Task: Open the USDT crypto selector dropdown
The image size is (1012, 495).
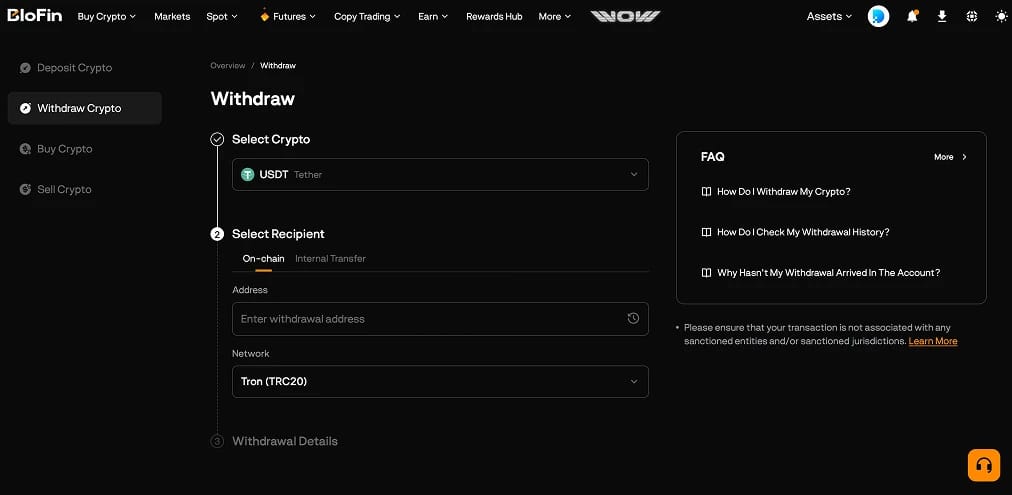Action: coord(440,174)
